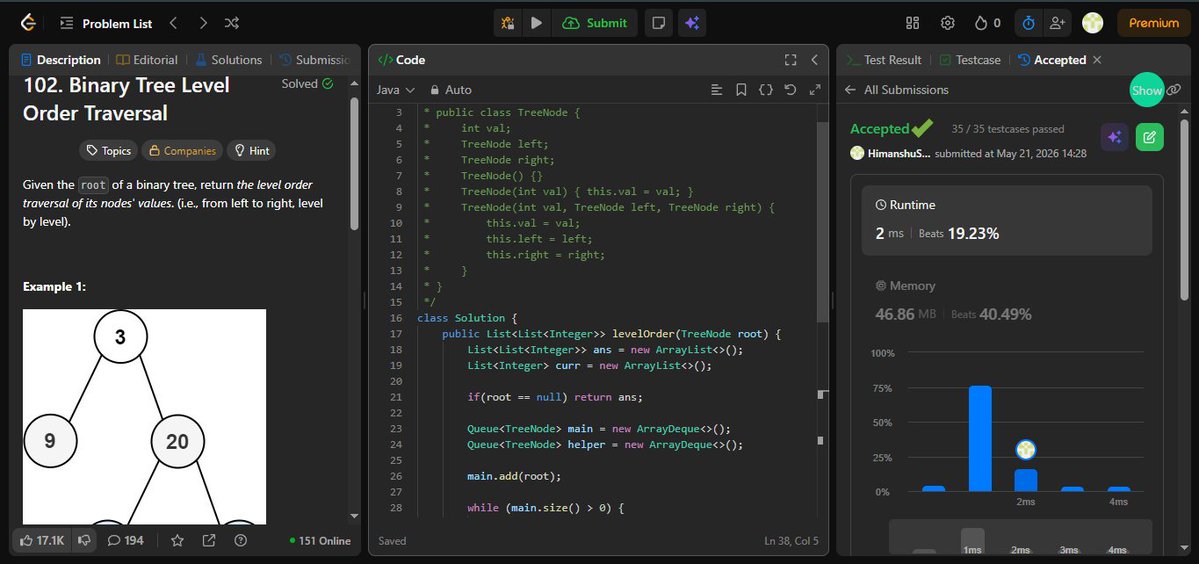Collapse the Code panel chevron
This screenshot has width=1199, height=564.
click(814, 60)
